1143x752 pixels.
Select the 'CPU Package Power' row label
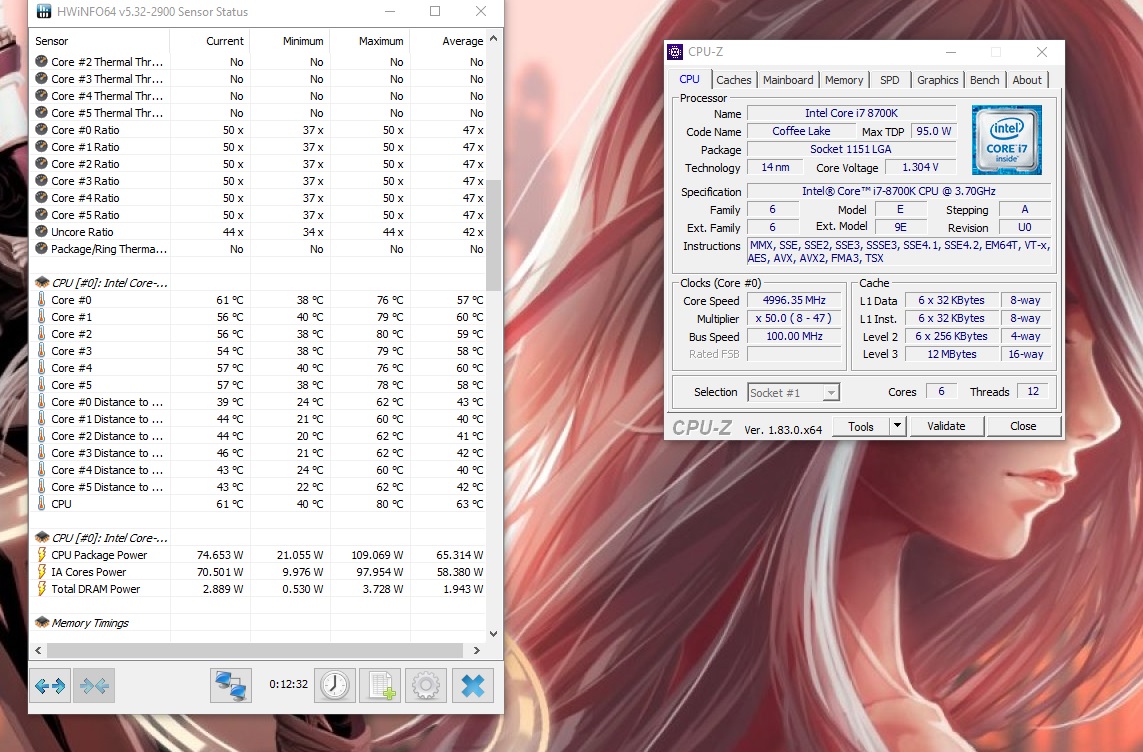(x=99, y=555)
